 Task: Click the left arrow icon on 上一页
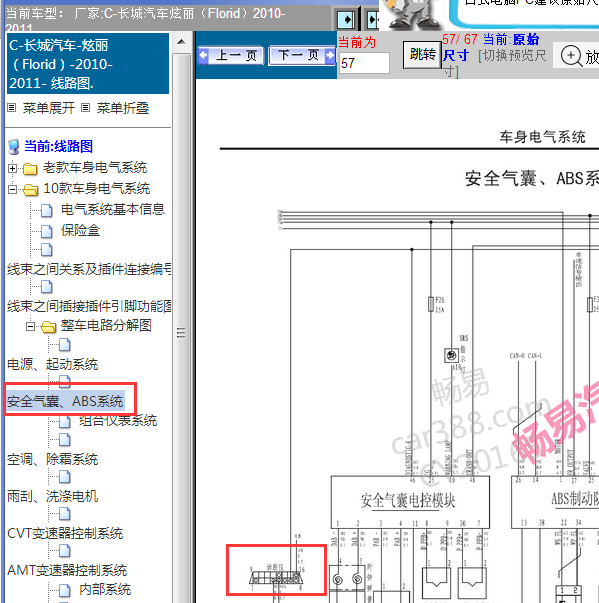(204, 55)
